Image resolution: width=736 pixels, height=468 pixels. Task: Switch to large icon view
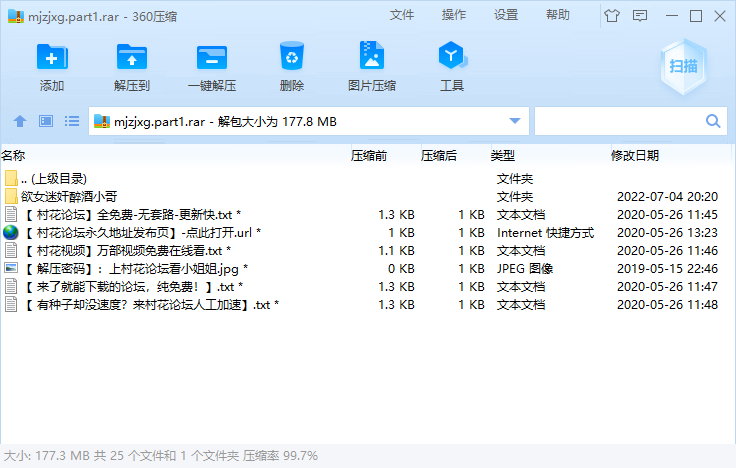46,121
